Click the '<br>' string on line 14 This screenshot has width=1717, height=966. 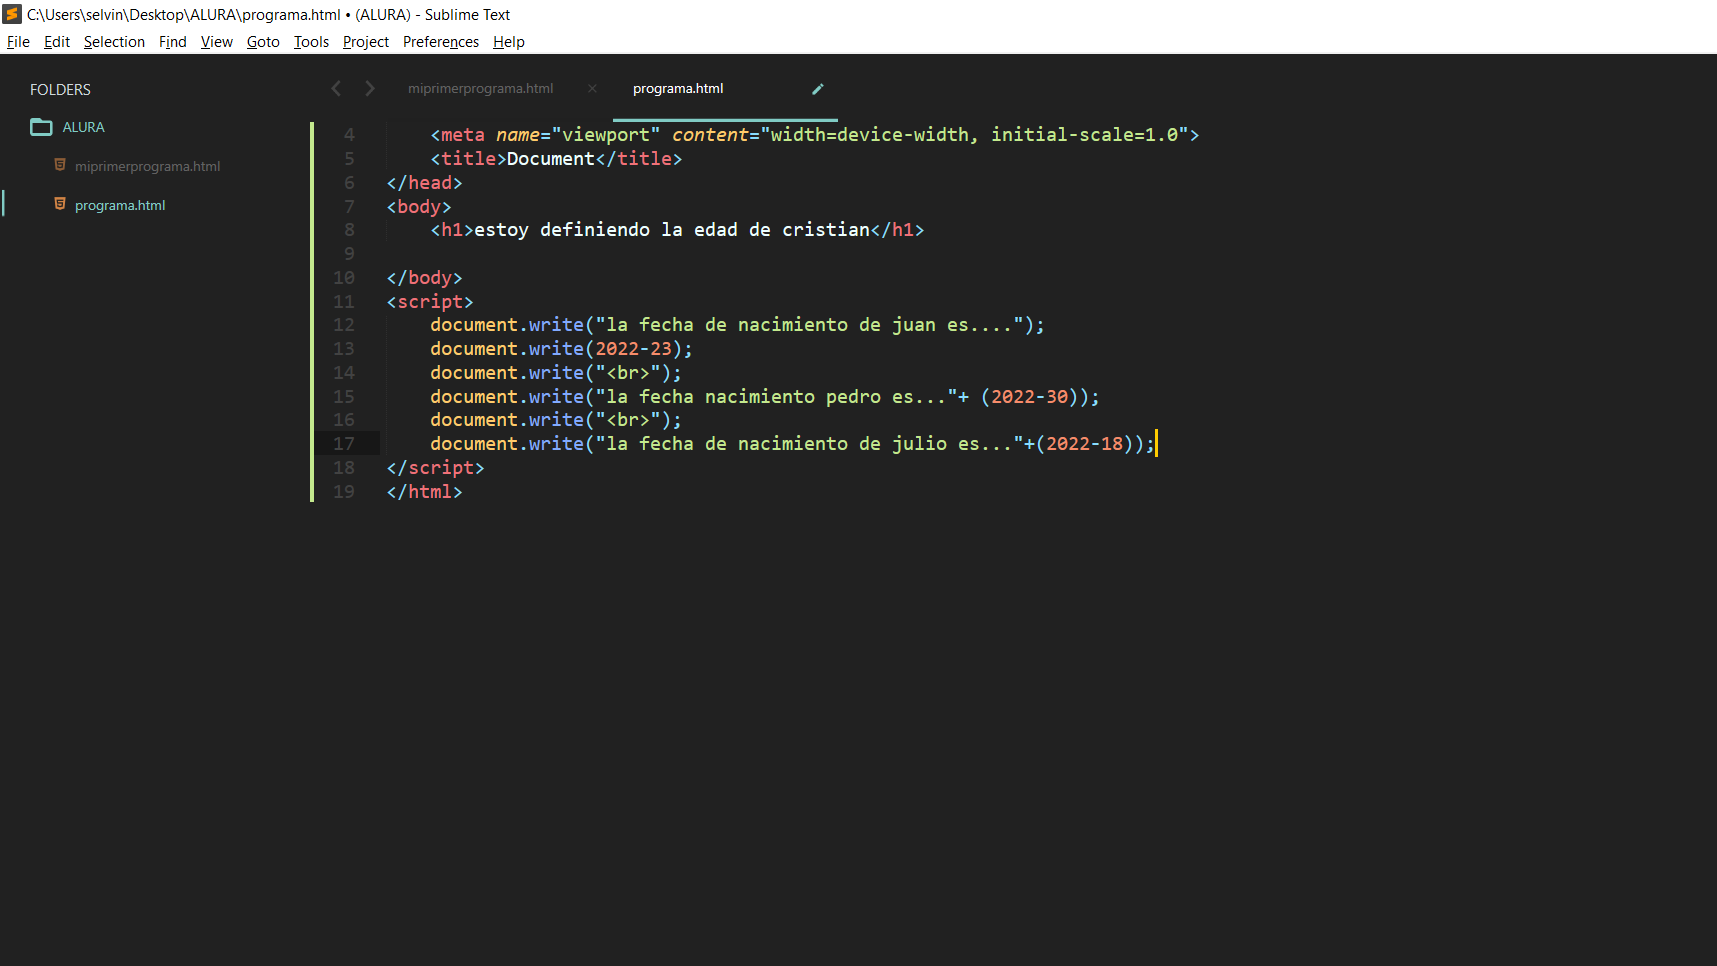[x=628, y=373]
